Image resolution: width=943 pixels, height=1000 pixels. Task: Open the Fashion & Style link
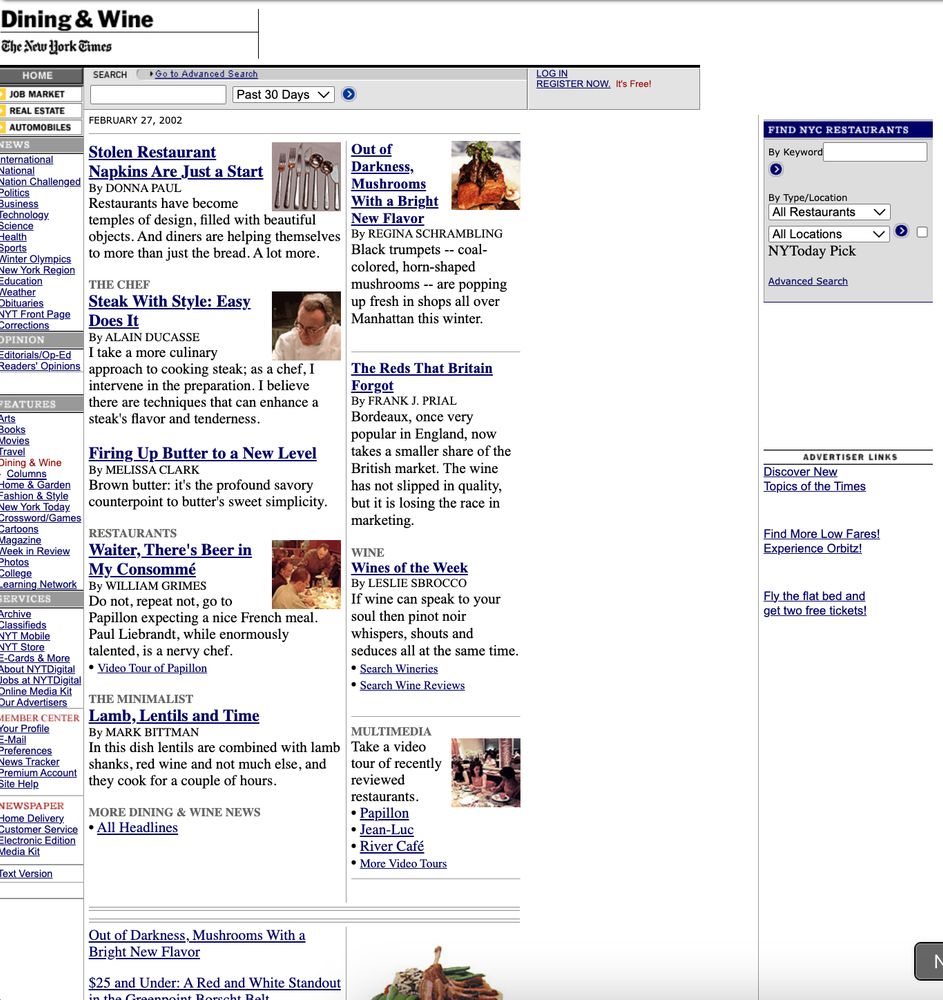[34, 496]
